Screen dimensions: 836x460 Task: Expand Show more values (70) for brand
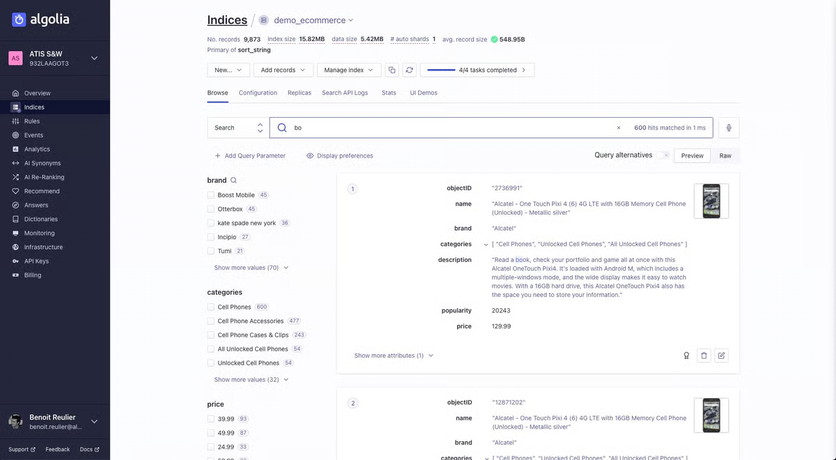click(251, 268)
